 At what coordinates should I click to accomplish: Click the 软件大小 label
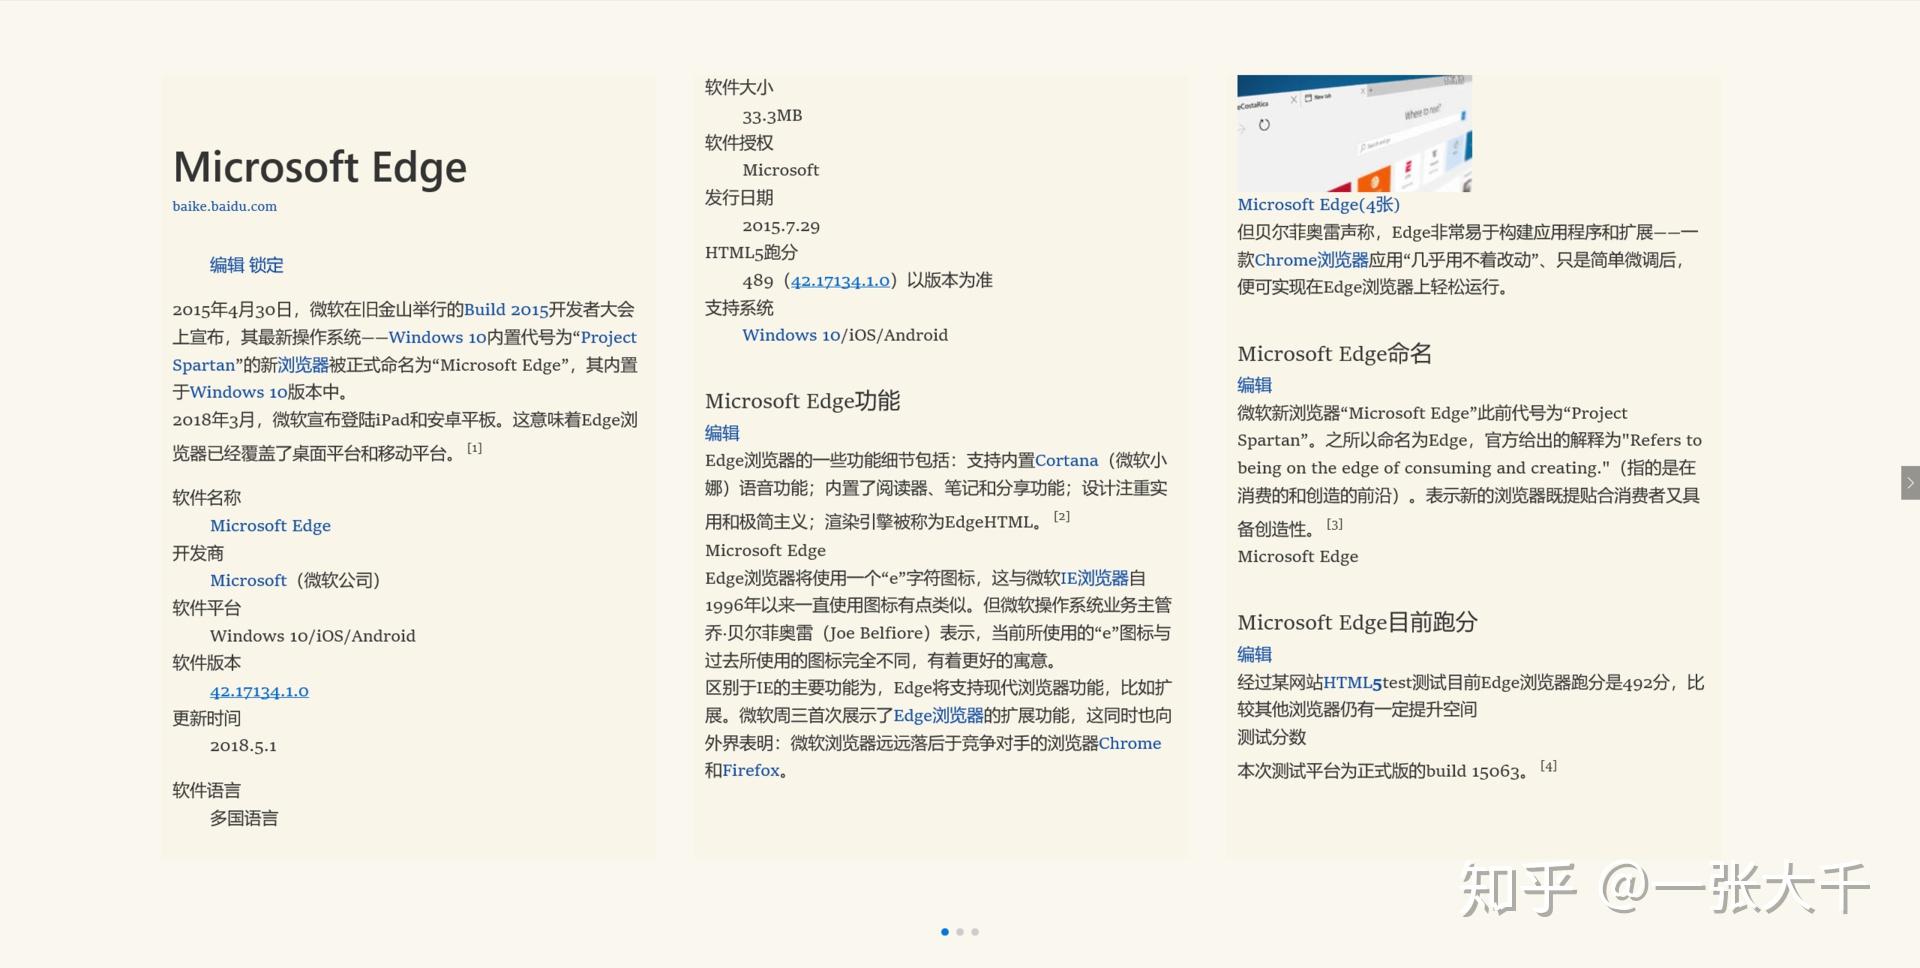pyautogui.click(x=739, y=88)
